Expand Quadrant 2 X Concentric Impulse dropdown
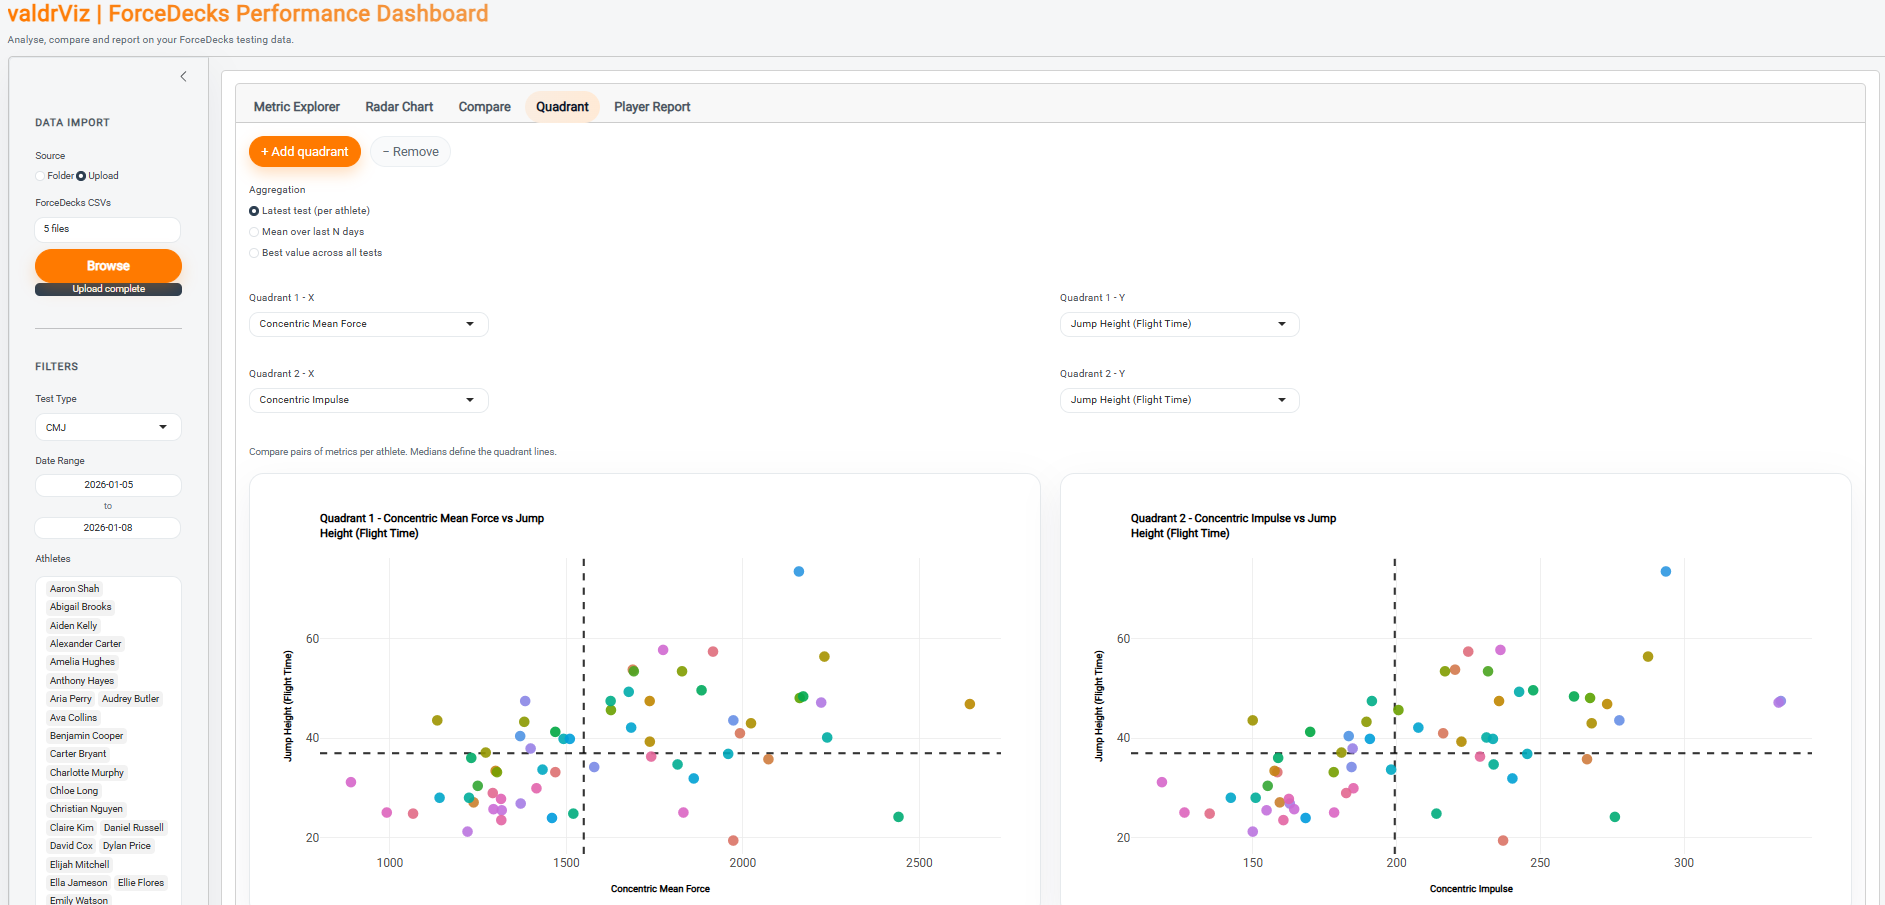1885x905 pixels. click(x=368, y=400)
